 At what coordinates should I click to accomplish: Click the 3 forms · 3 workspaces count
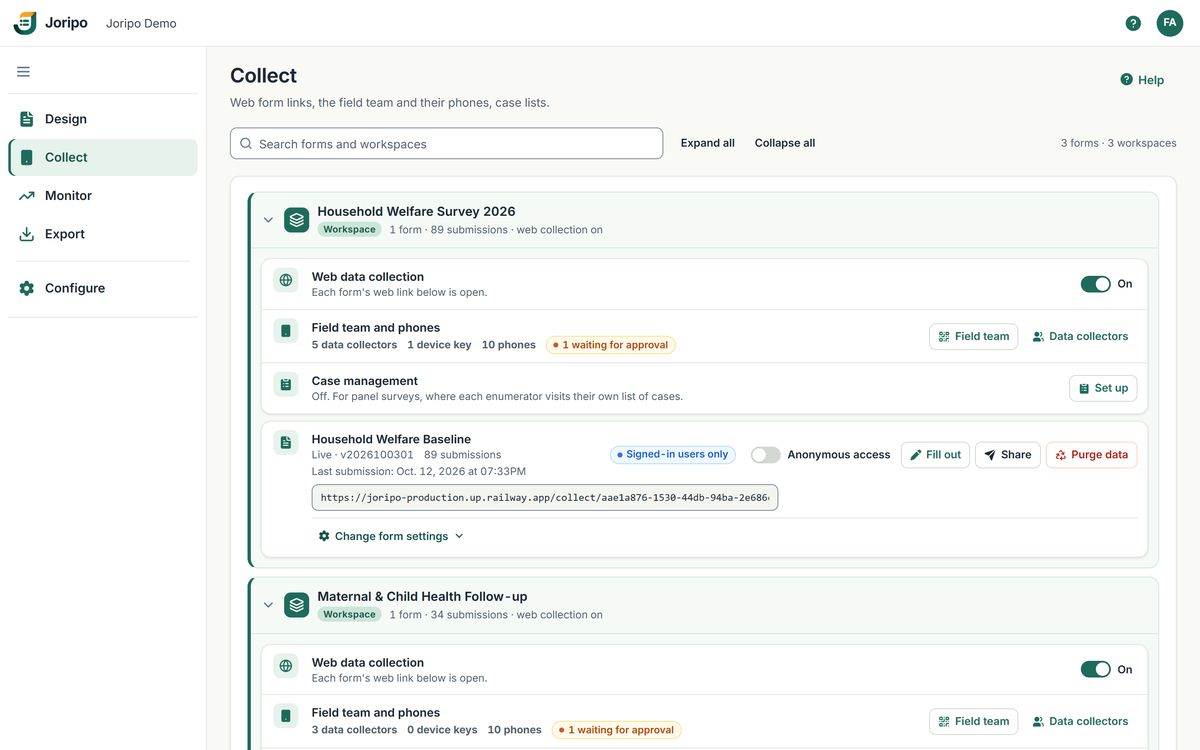[x=1118, y=143]
